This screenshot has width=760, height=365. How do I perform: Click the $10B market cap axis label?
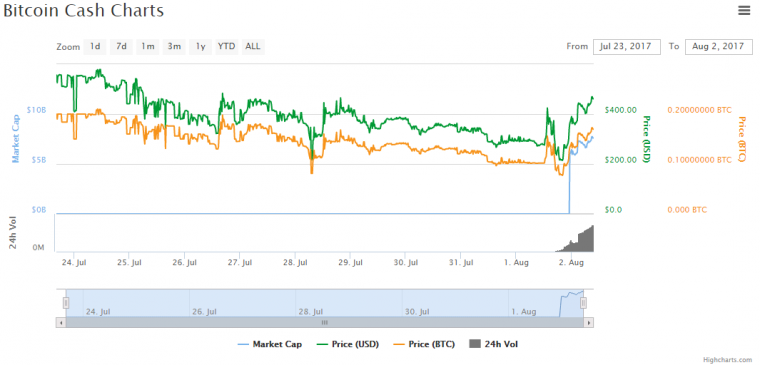tap(36, 111)
